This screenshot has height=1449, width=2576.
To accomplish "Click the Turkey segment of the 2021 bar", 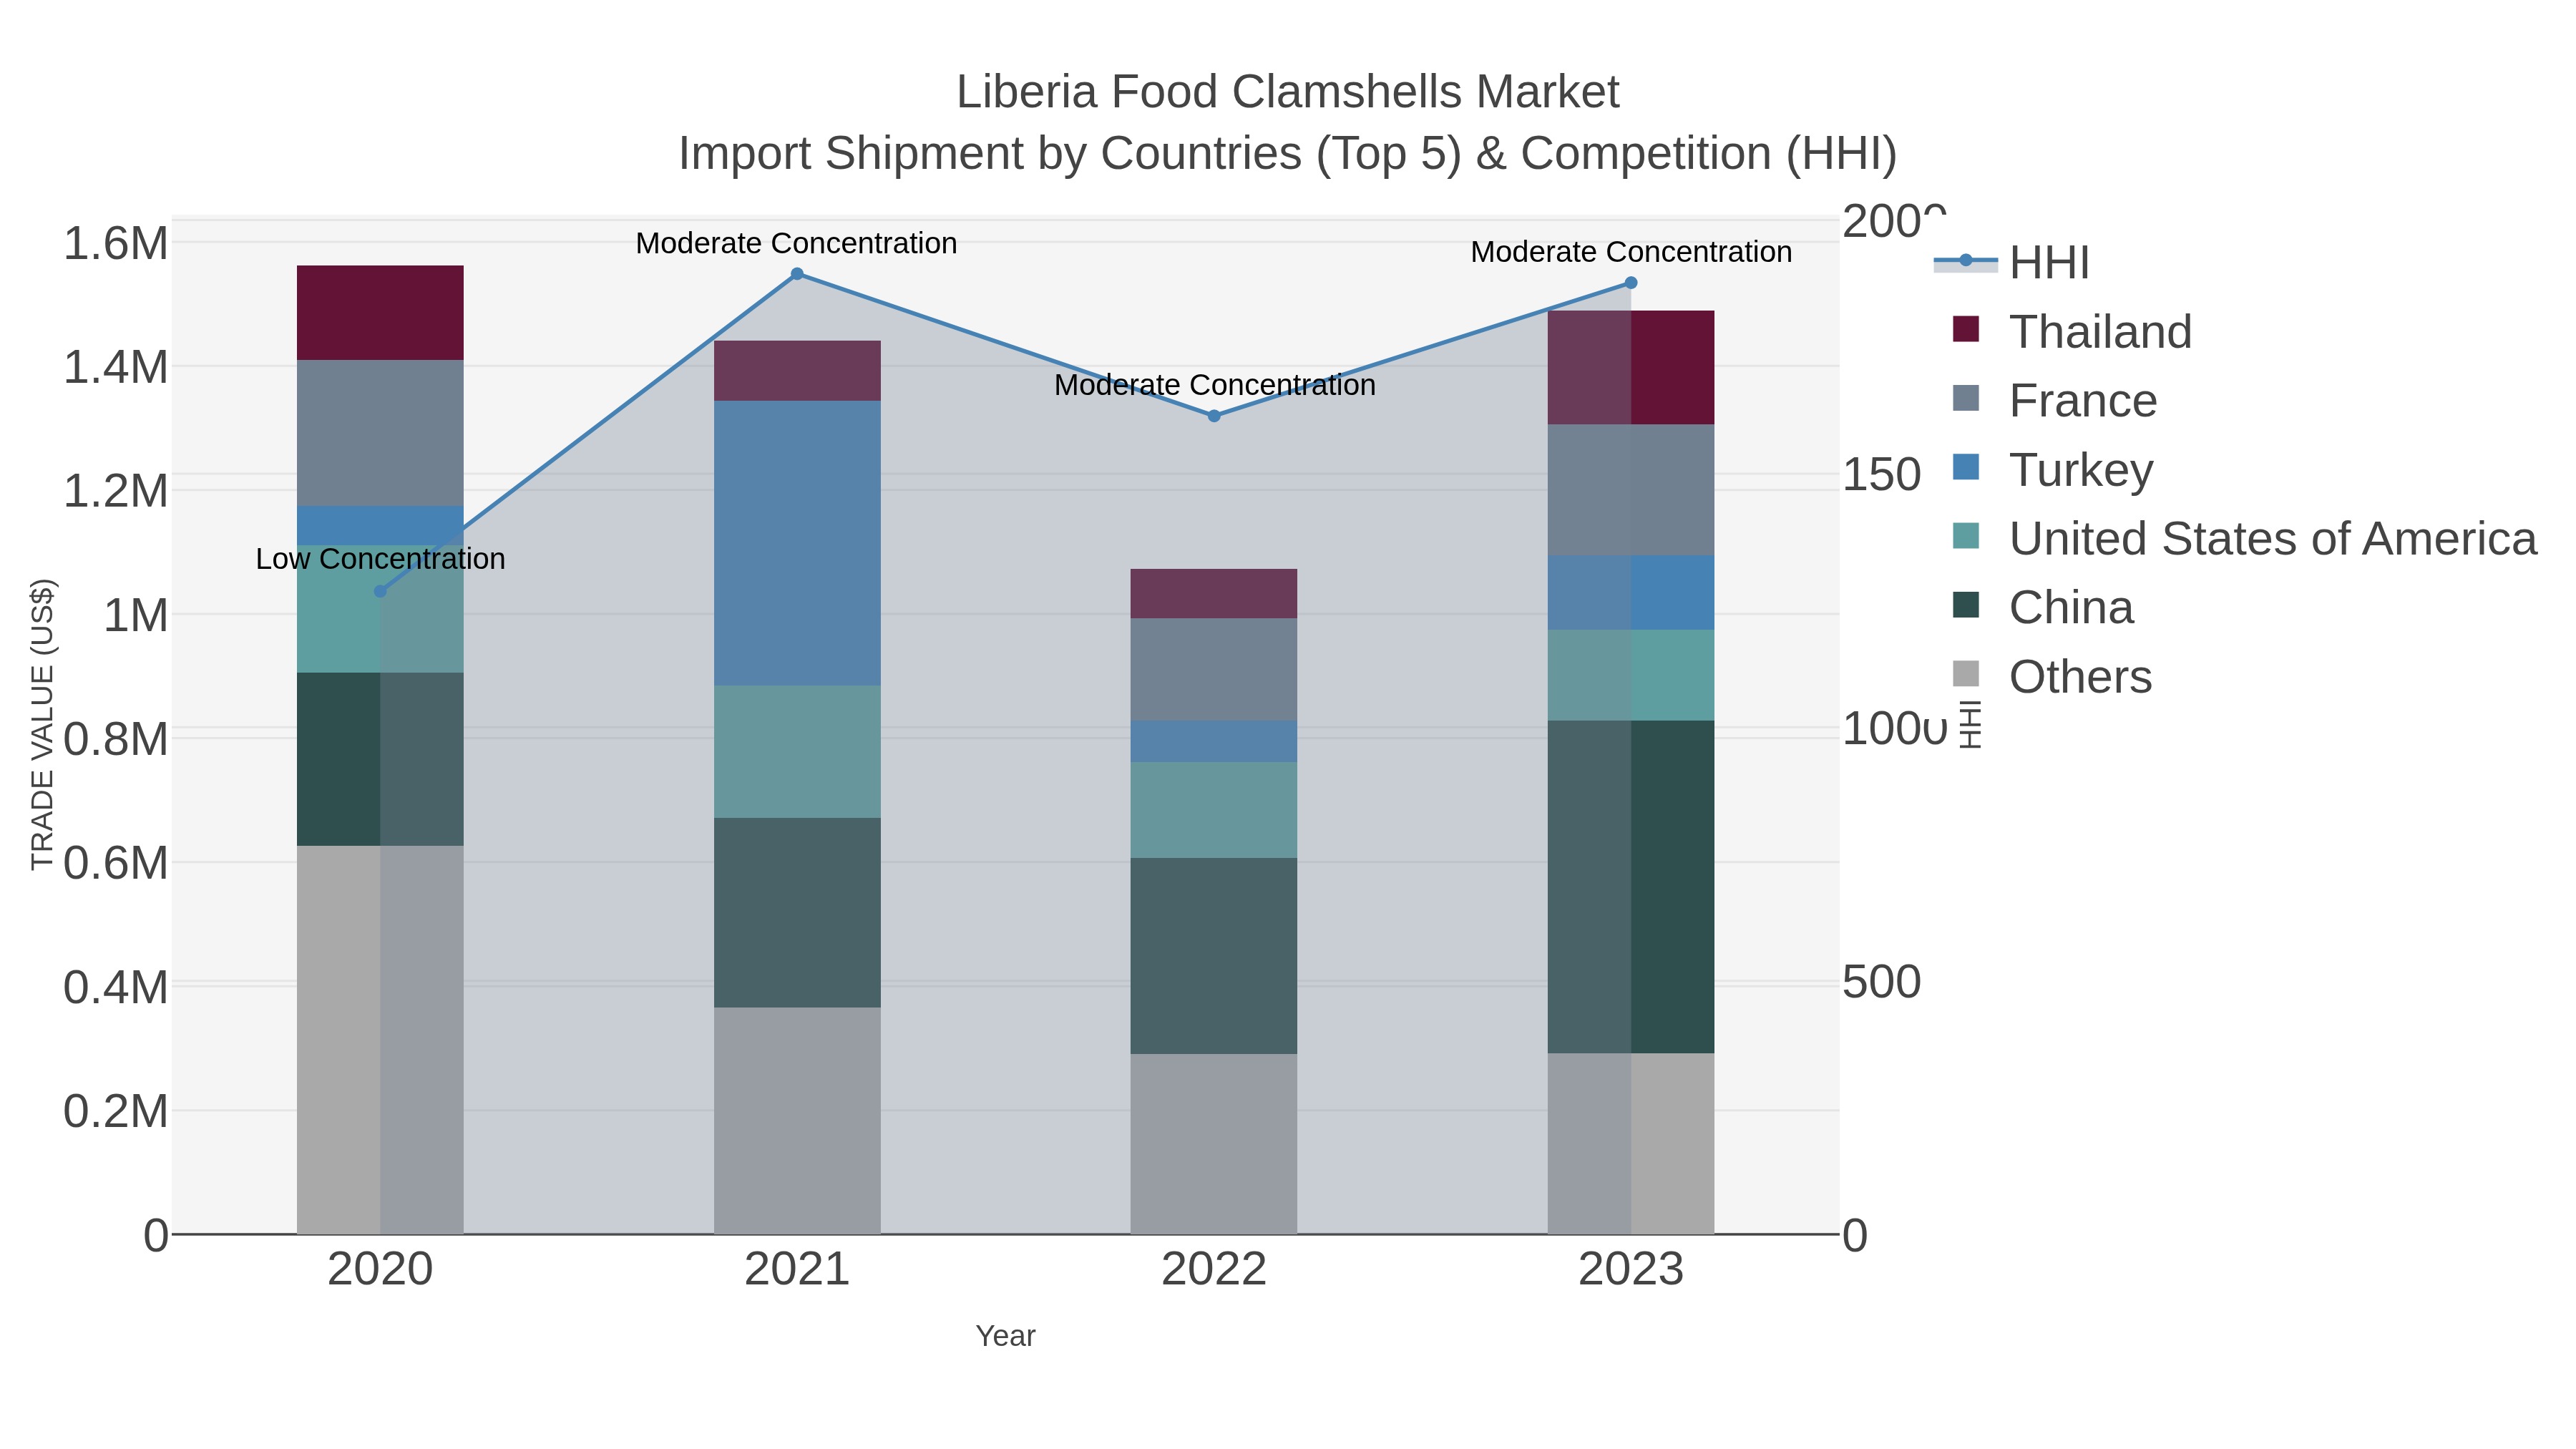I will click(797, 543).
